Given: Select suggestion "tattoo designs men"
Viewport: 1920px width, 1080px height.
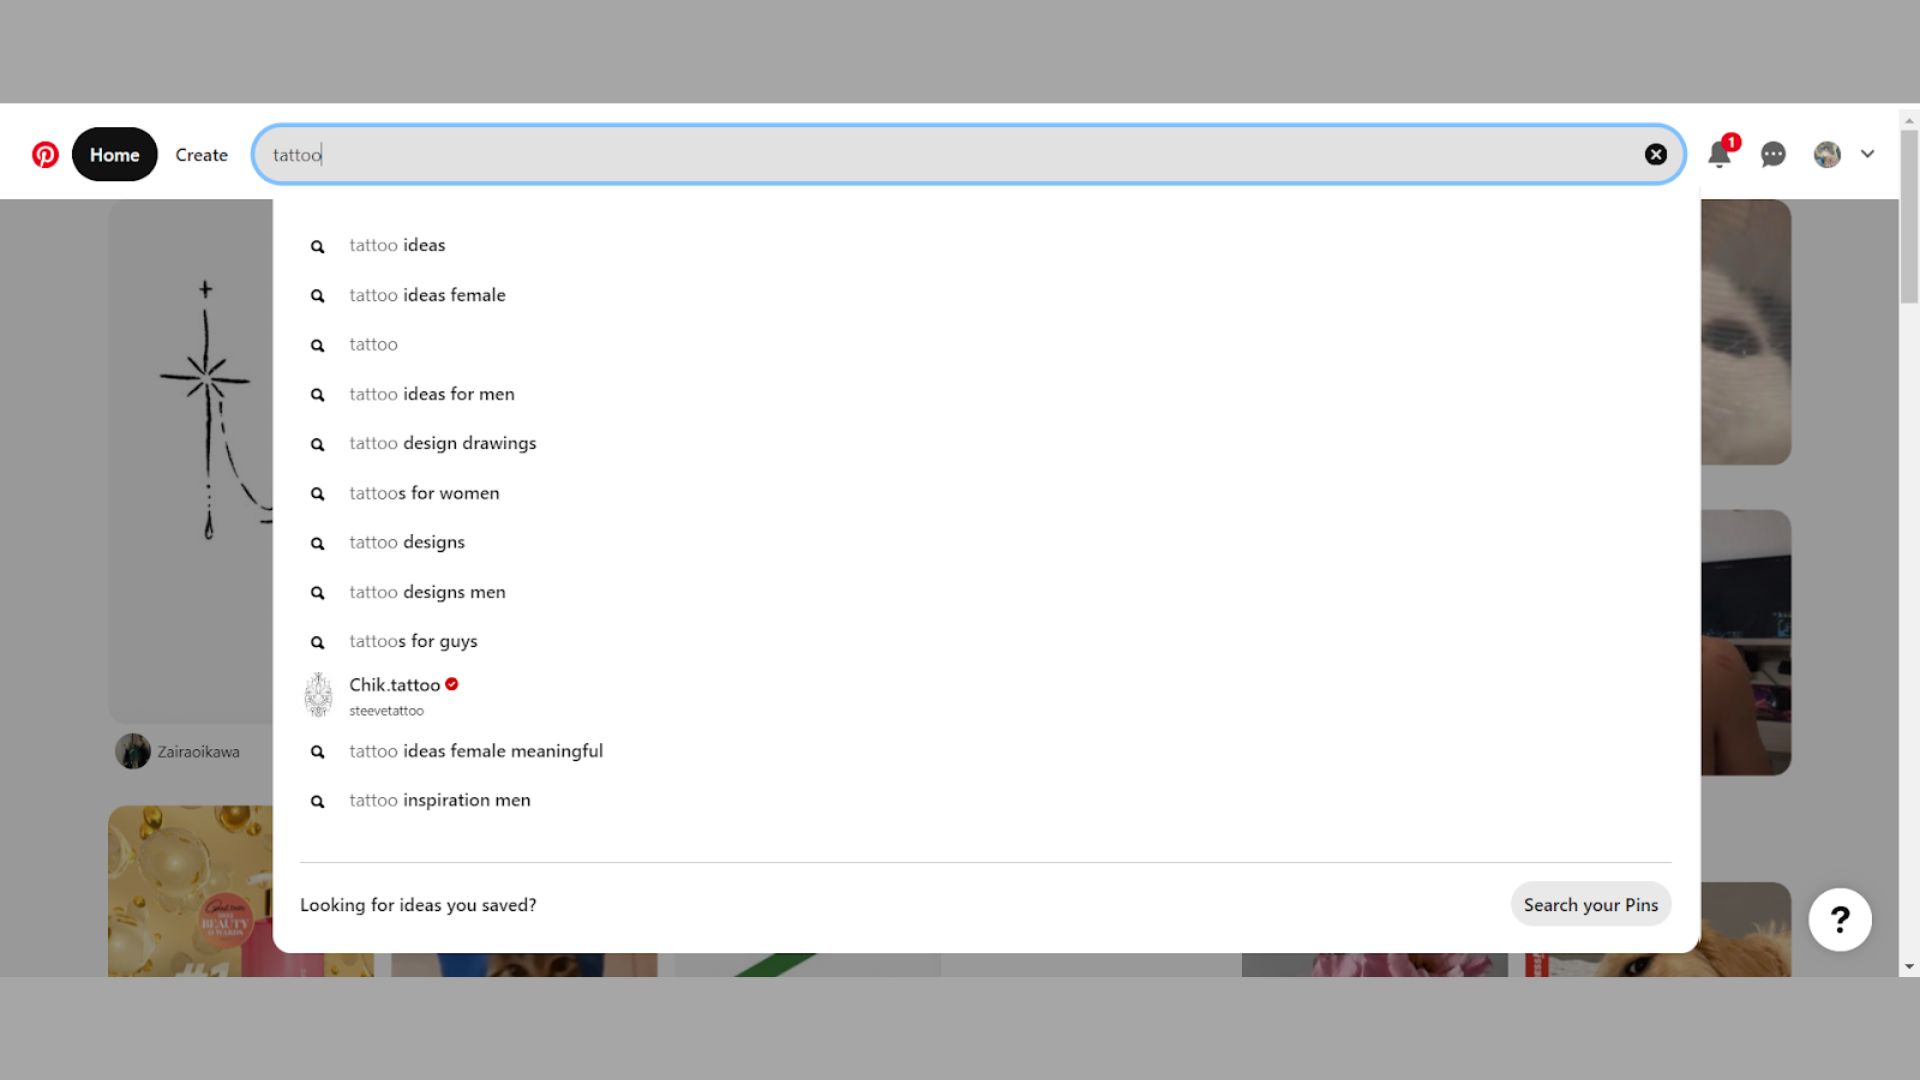Looking at the screenshot, I should 427,592.
